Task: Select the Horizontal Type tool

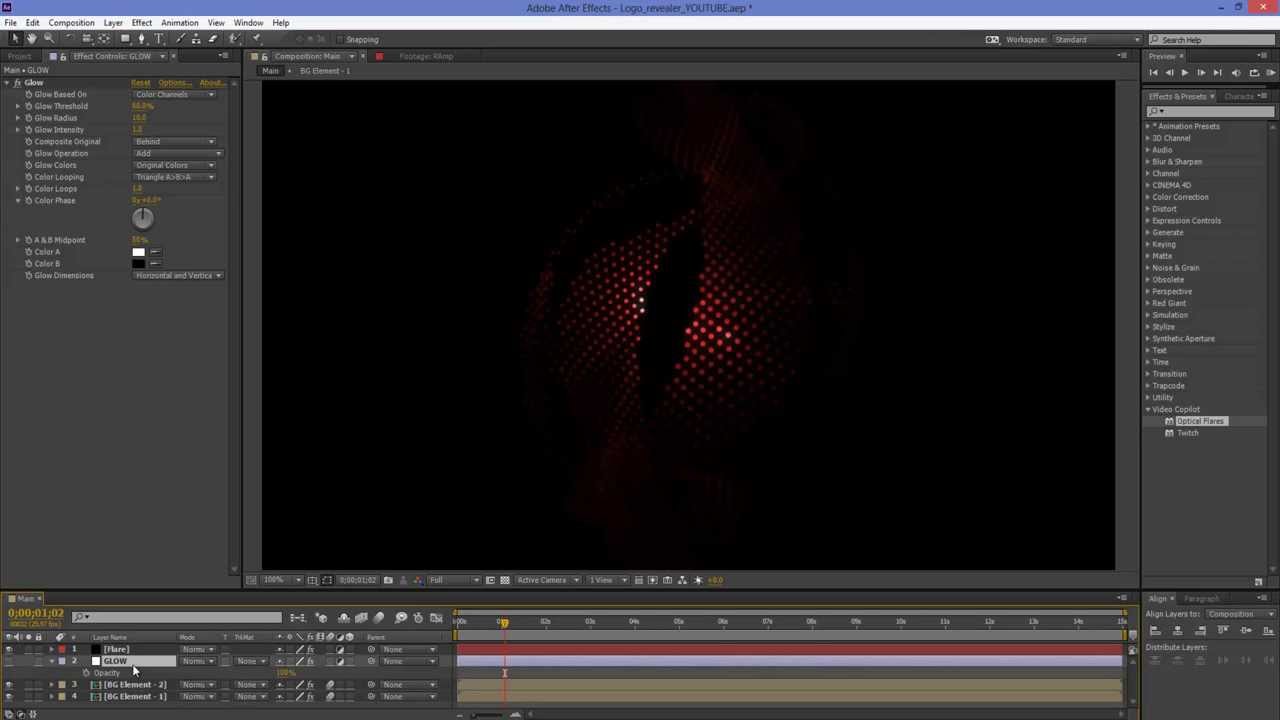Action: (159, 39)
